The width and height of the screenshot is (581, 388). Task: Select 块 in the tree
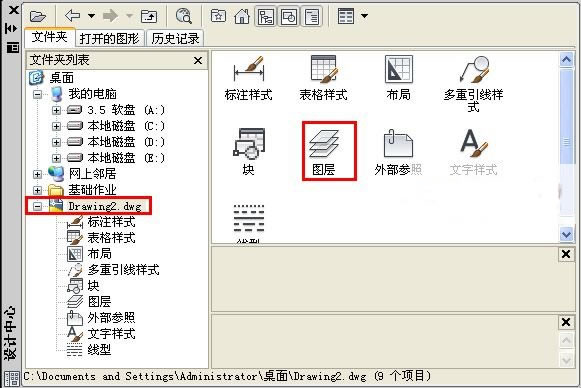click(x=93, y=286)
